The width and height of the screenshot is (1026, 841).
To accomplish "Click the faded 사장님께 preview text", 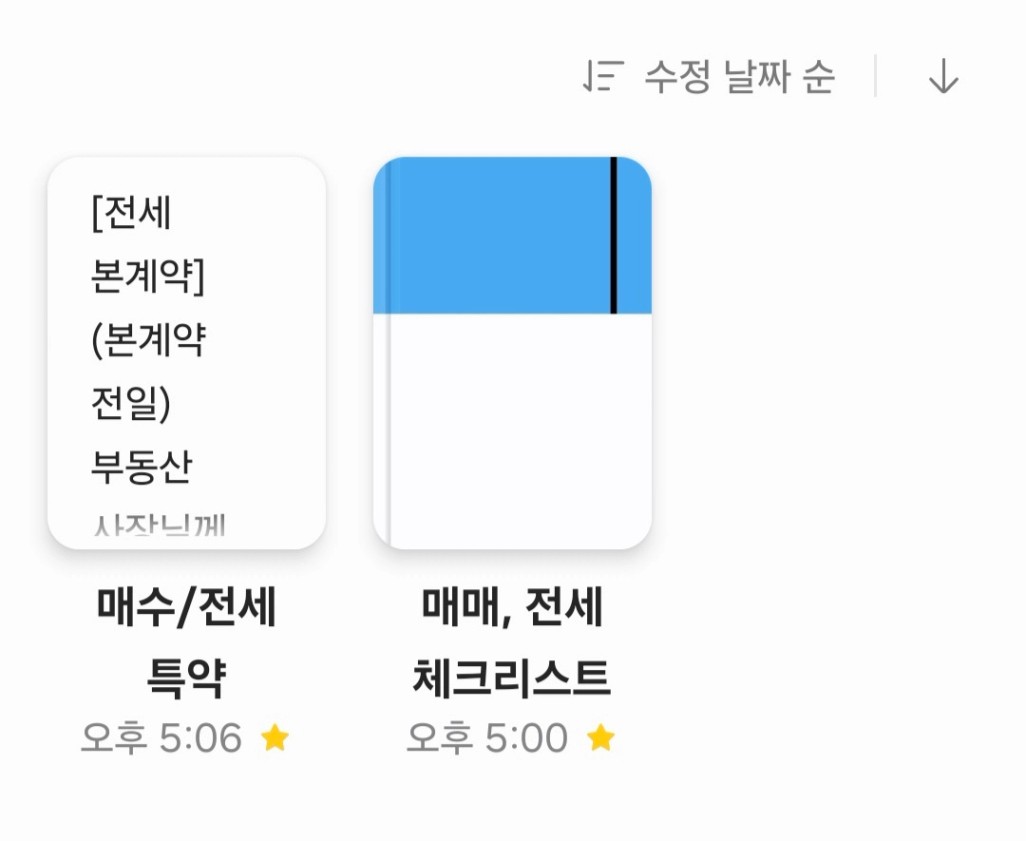I will [x=159, y=525].
